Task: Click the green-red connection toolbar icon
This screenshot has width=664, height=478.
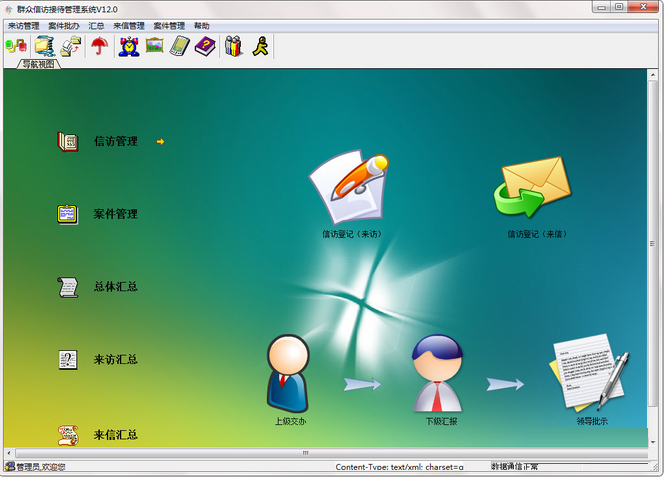Action: click(x=16, y=46)
